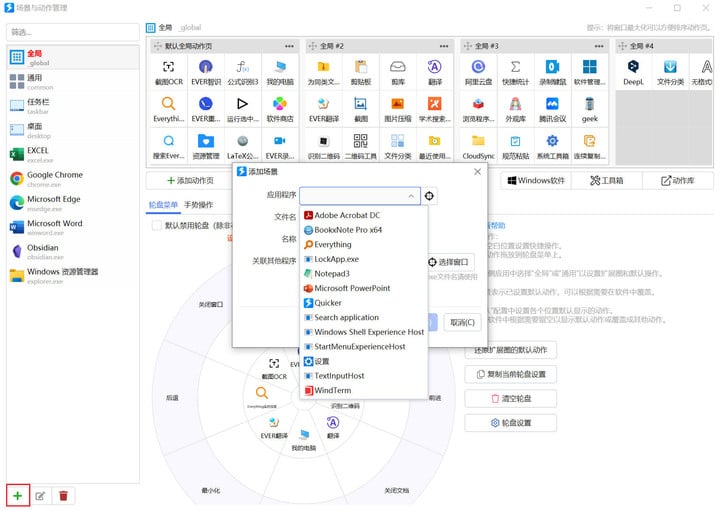Click the 取消(C) button in the dialog

coord(462,322)
